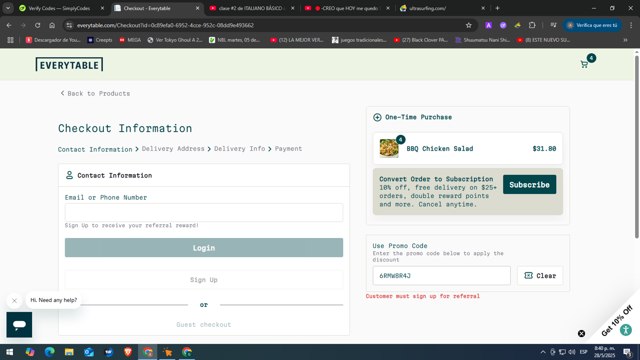Image resolution: width=640 pixels, height=360 pixels.
Task: Select the Delivery Info breadcrumb step
Action: click(x=240, y=149)
